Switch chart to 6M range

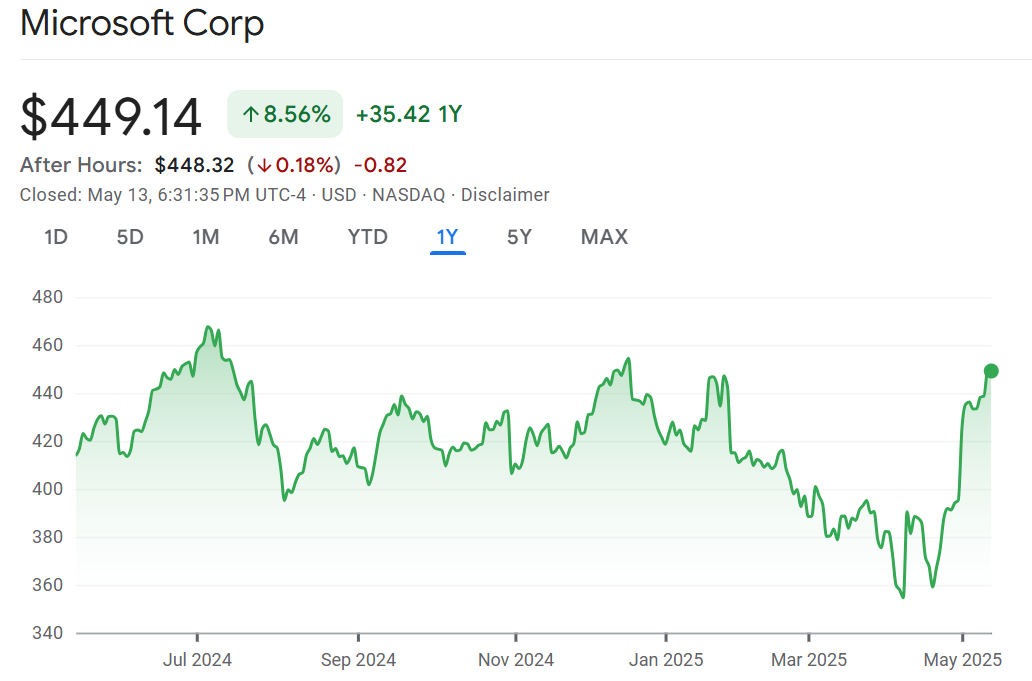283,237
